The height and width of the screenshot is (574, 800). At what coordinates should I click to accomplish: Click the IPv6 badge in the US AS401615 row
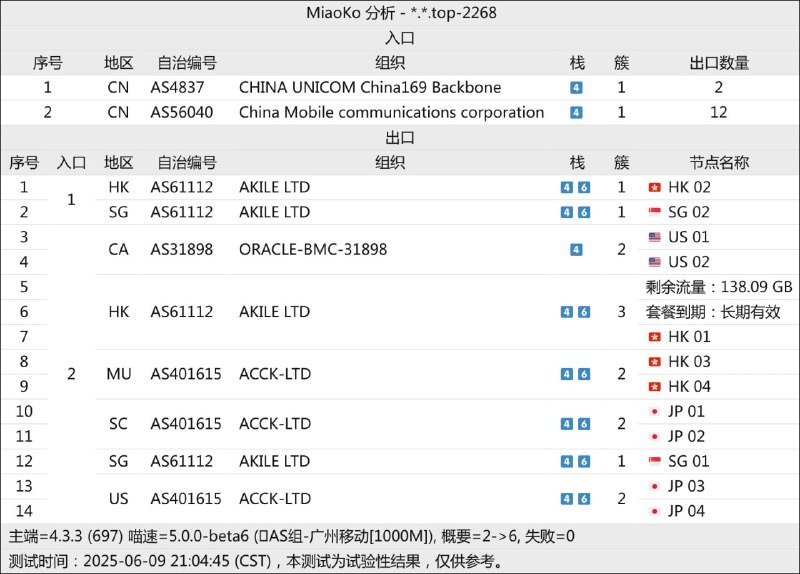tap(584, 498)
